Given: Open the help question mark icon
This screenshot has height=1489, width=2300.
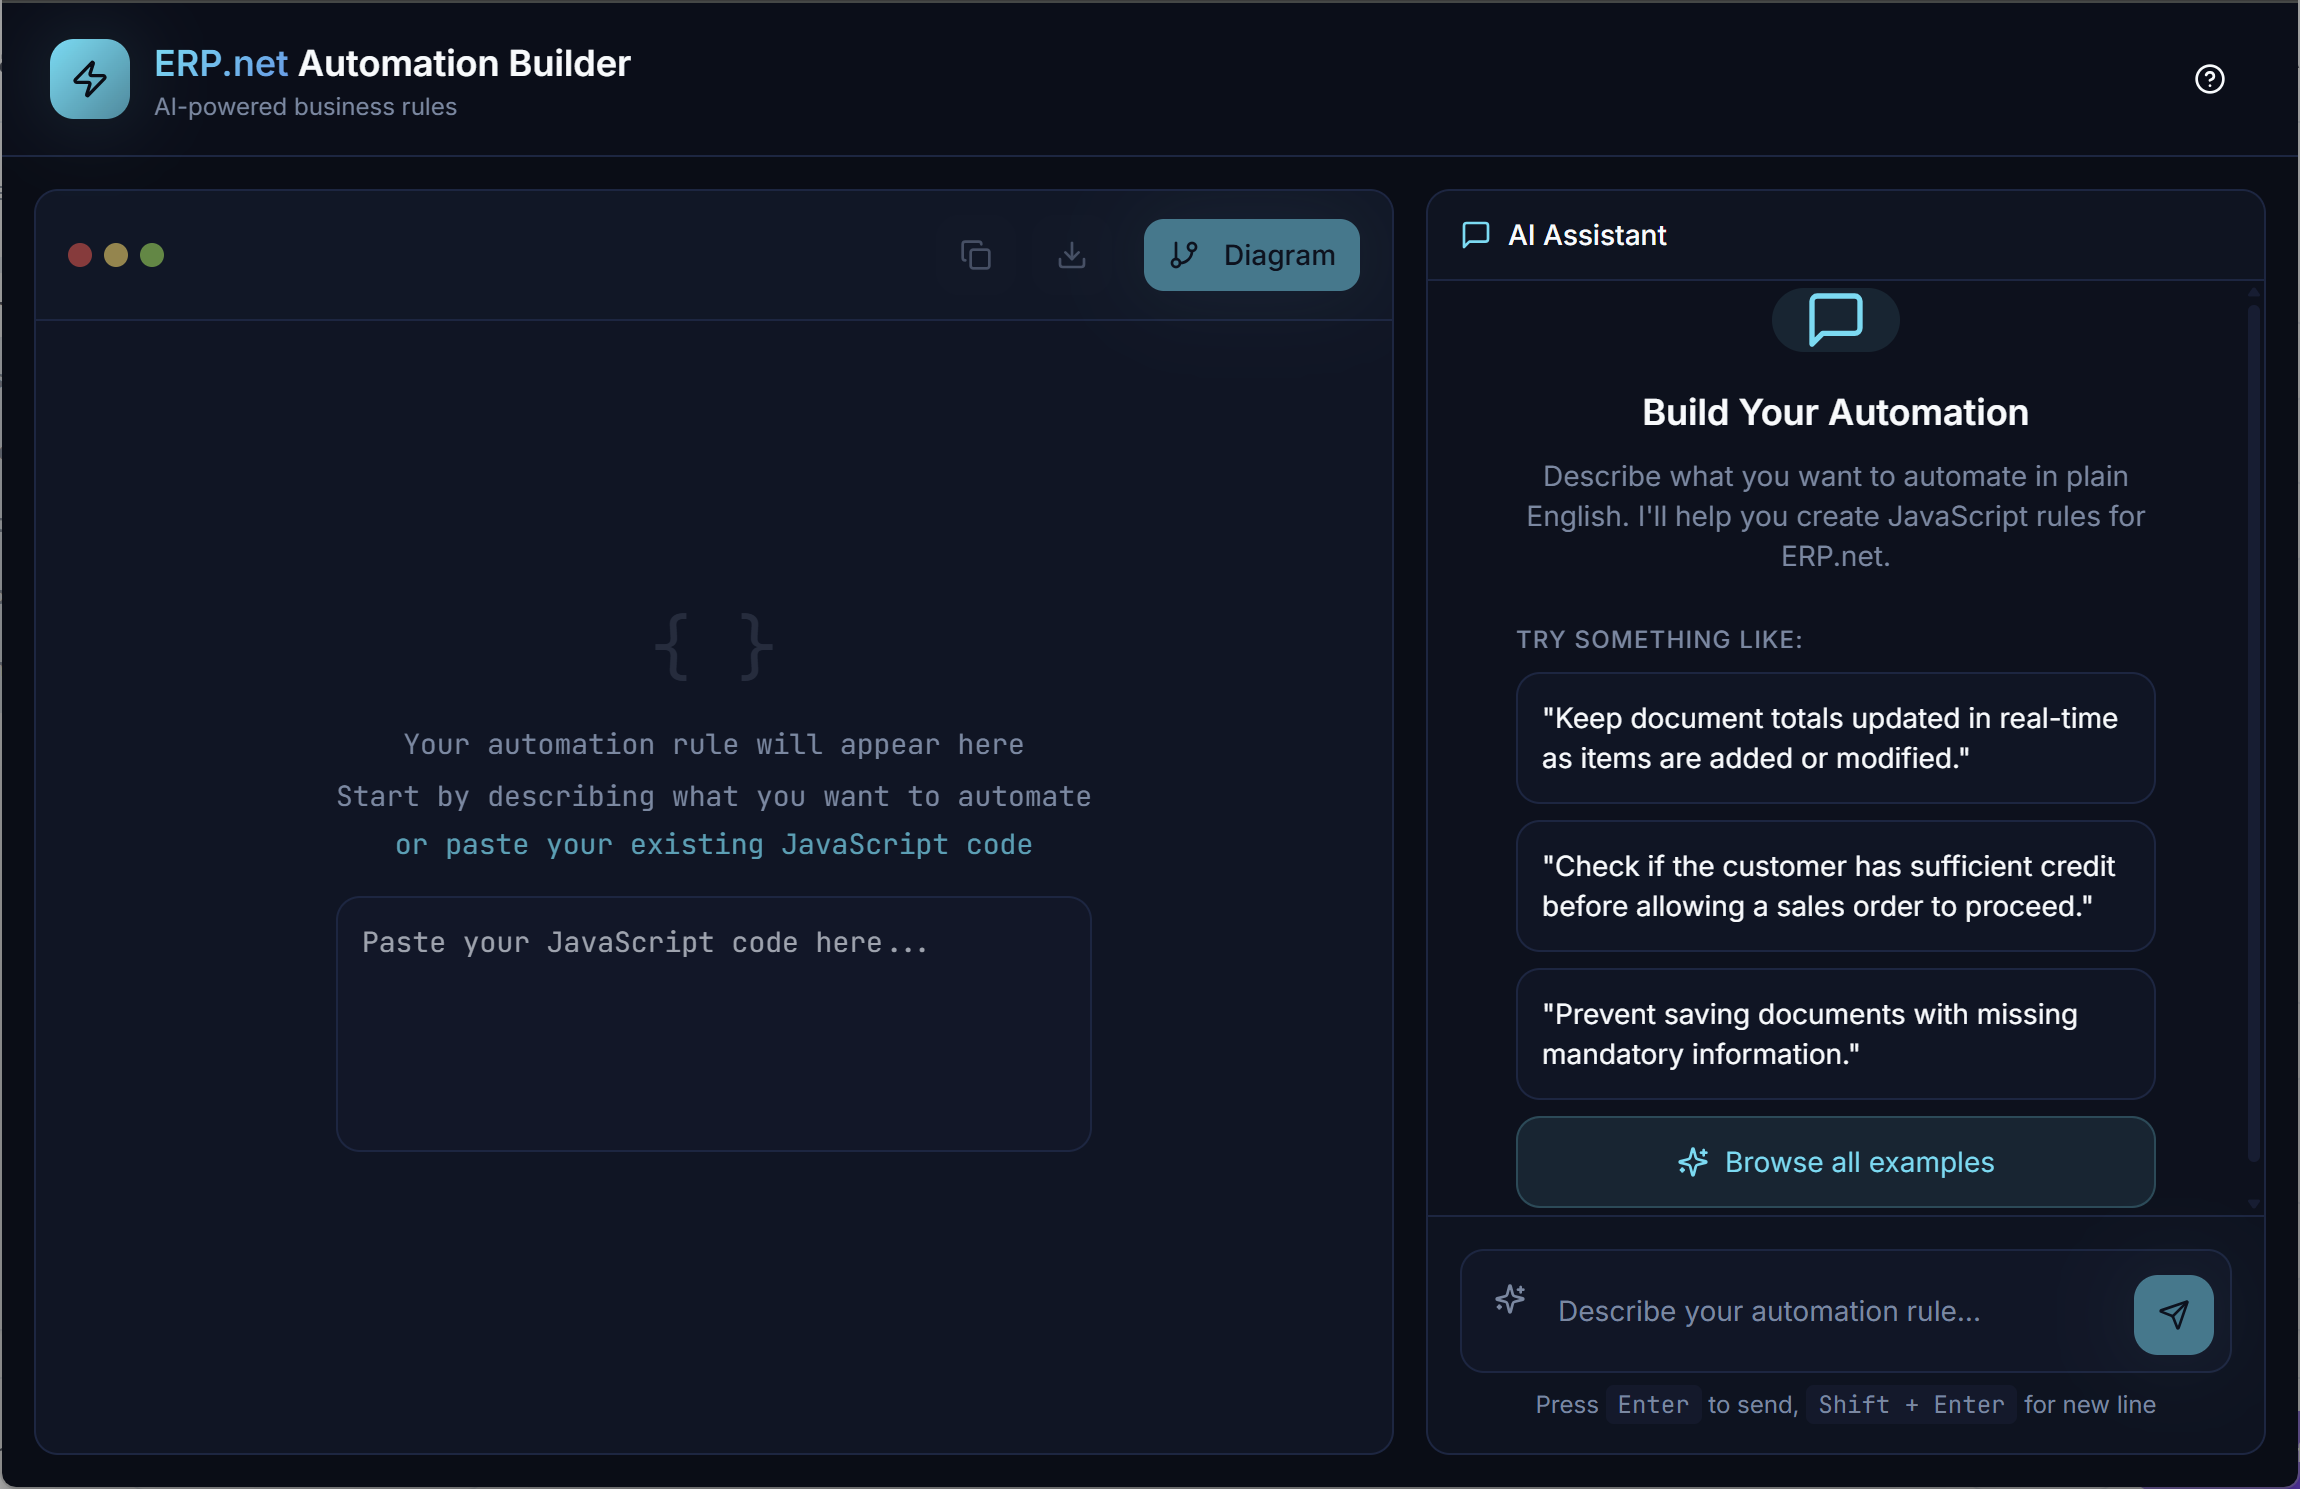Looking at the screenshot, I should (2209, 79).
